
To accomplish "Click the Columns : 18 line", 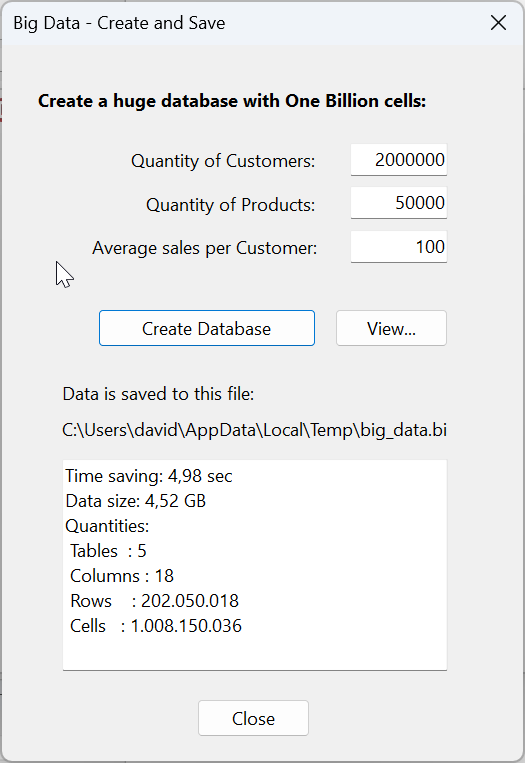I will pos(122,576).
